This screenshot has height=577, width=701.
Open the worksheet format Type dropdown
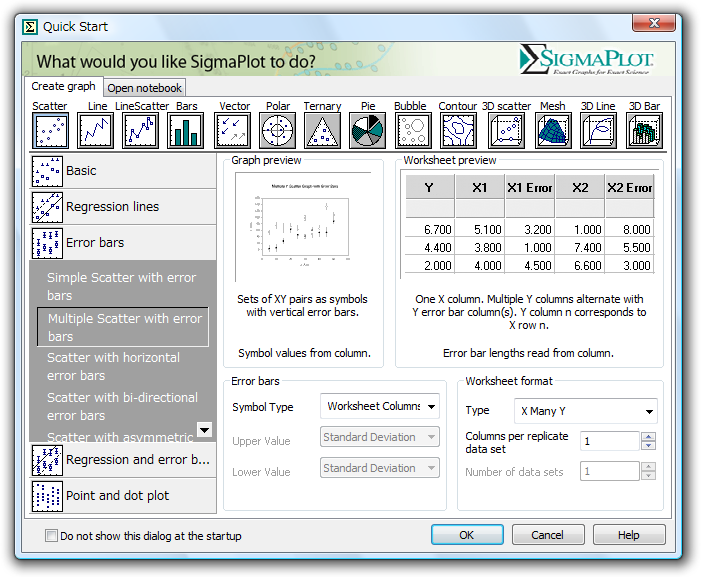coord(586,411)
